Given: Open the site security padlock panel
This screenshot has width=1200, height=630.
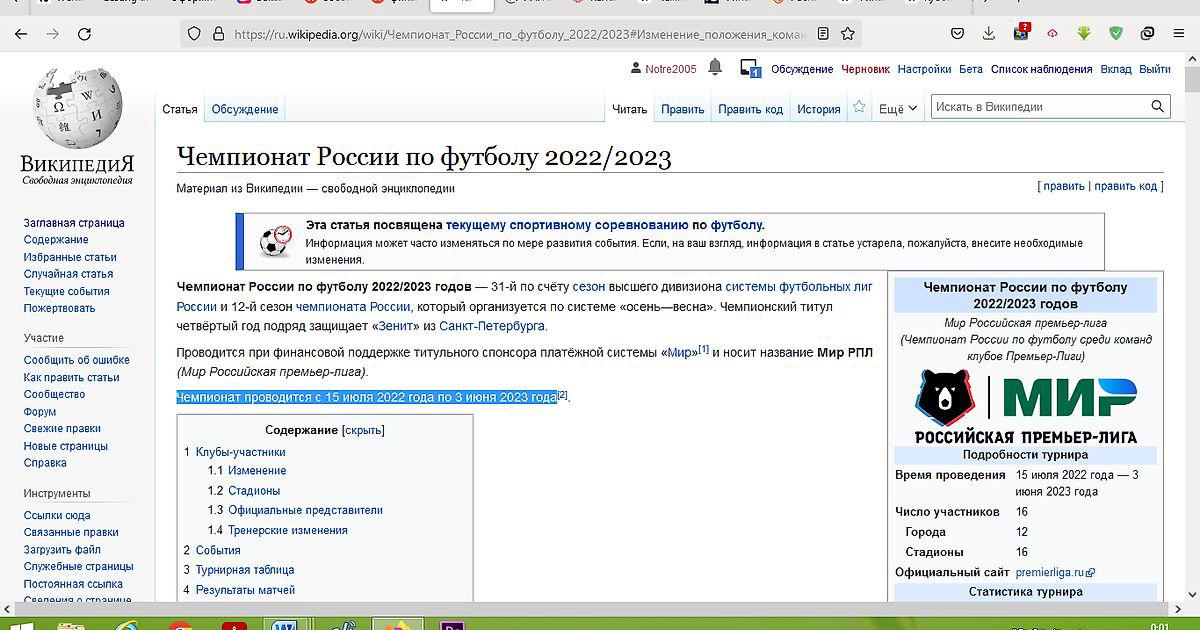Looking at the screenshot, I should pyautogui.click(x=218, y=34).
